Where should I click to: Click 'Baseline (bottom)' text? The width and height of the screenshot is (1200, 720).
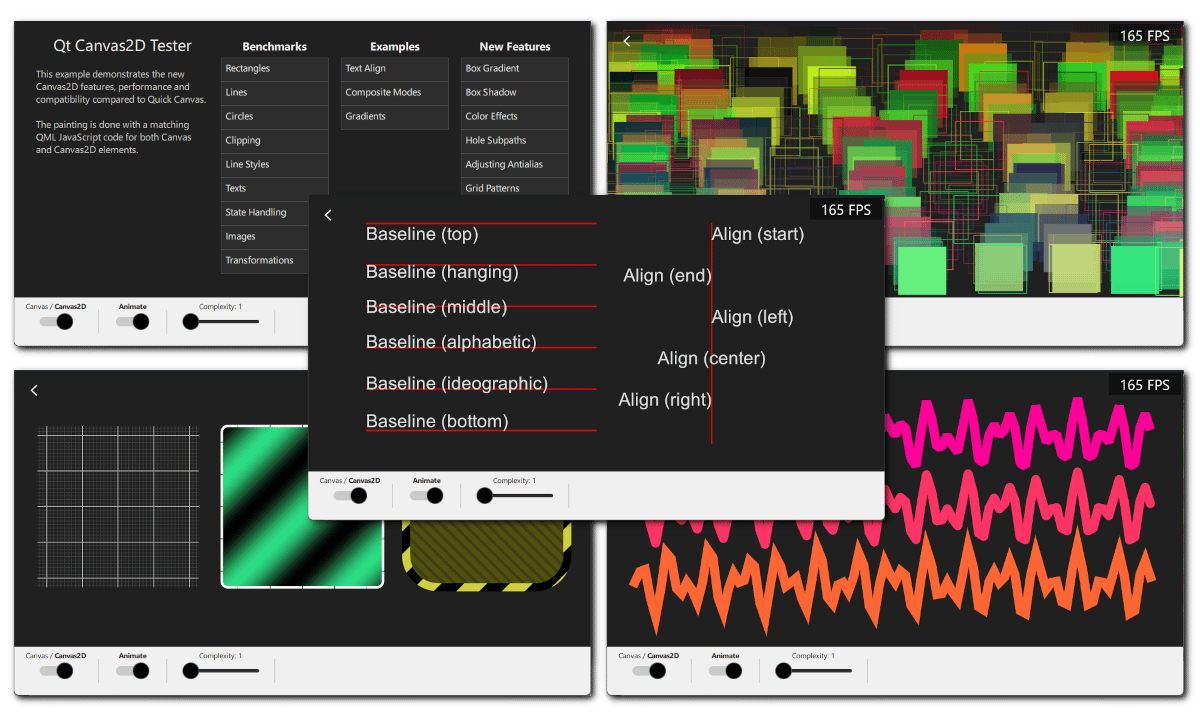click(437, 422)
